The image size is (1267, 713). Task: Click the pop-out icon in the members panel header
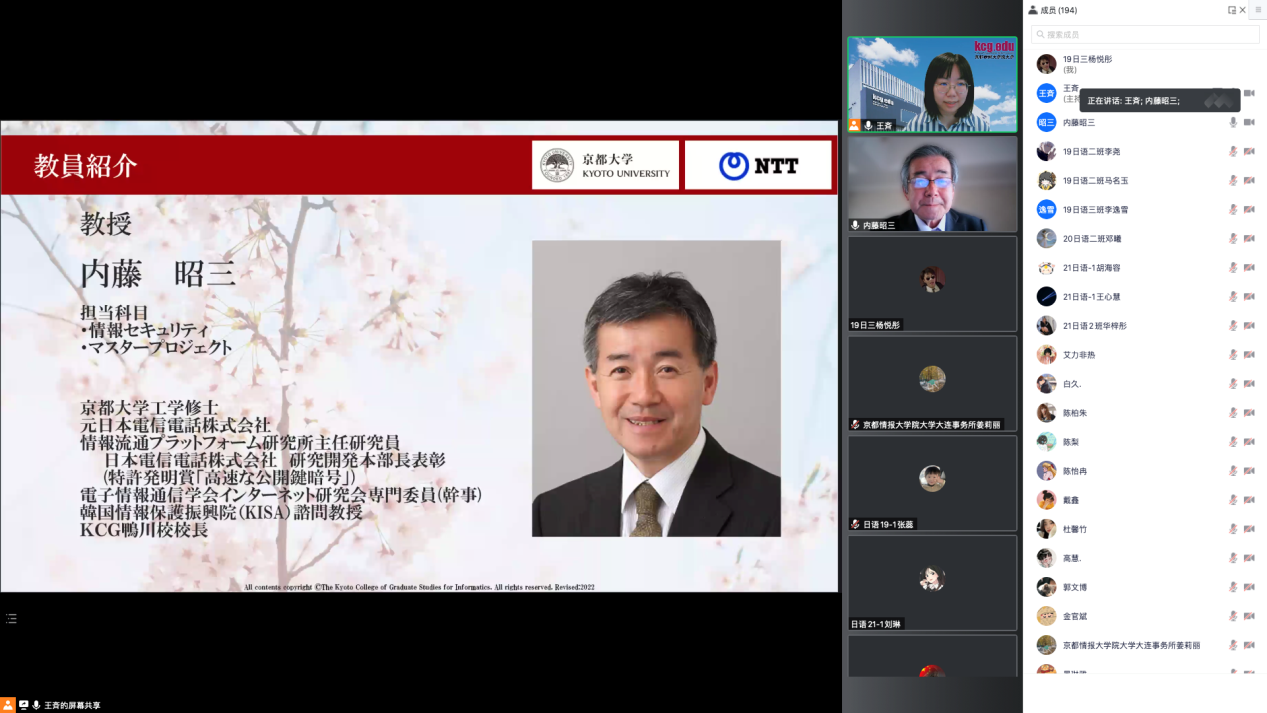[1232, 10]
